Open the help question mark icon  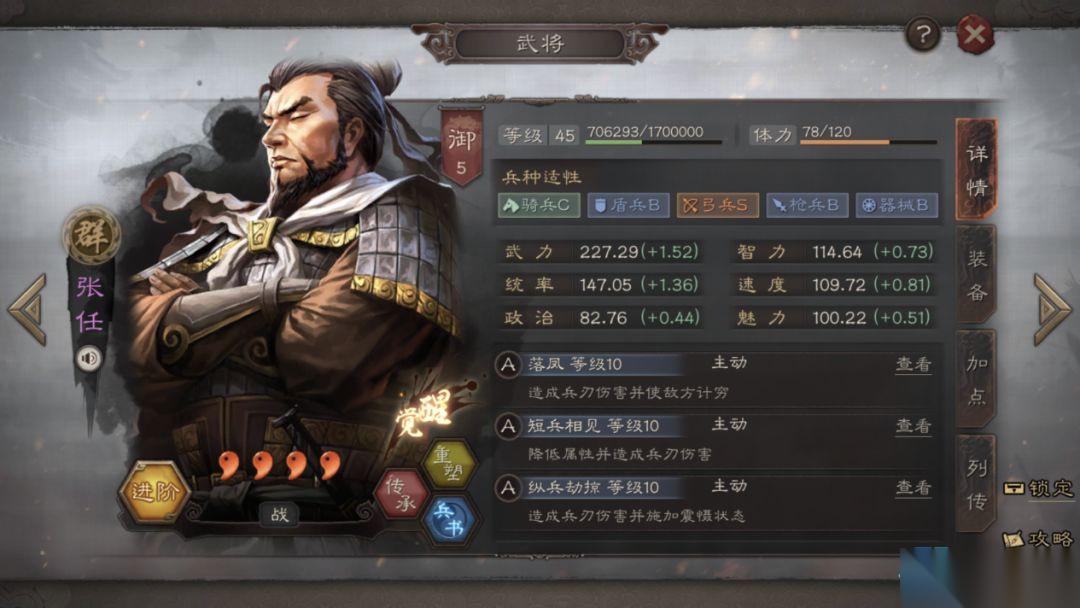pos(923,33)
